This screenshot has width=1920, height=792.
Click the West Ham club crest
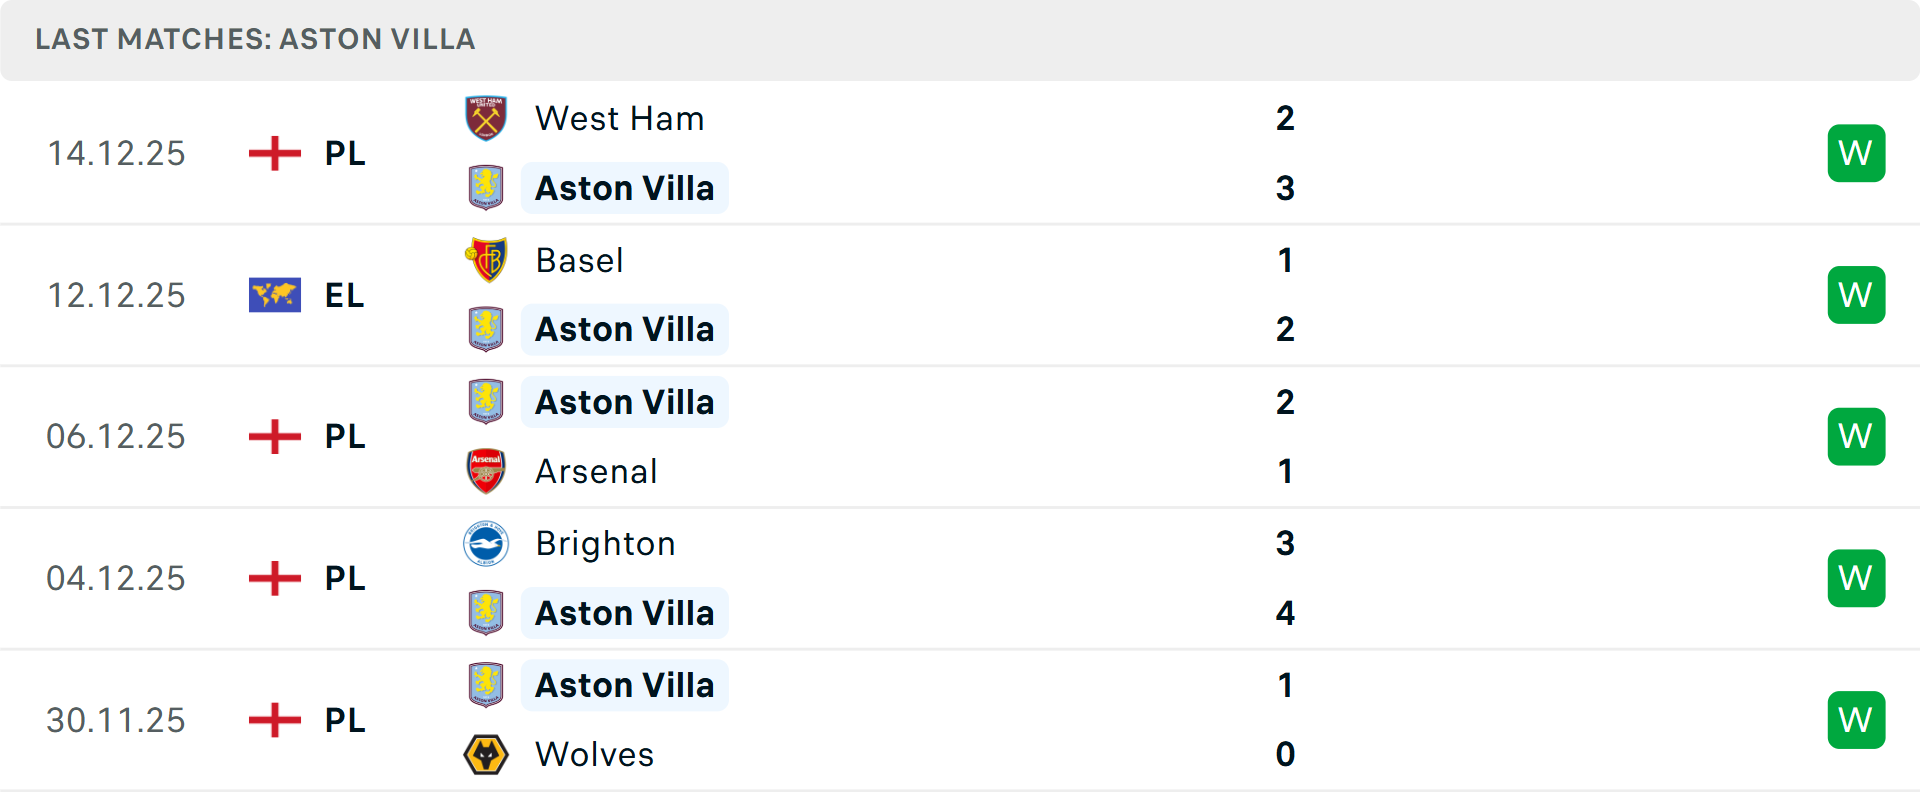tap(486, 118)
